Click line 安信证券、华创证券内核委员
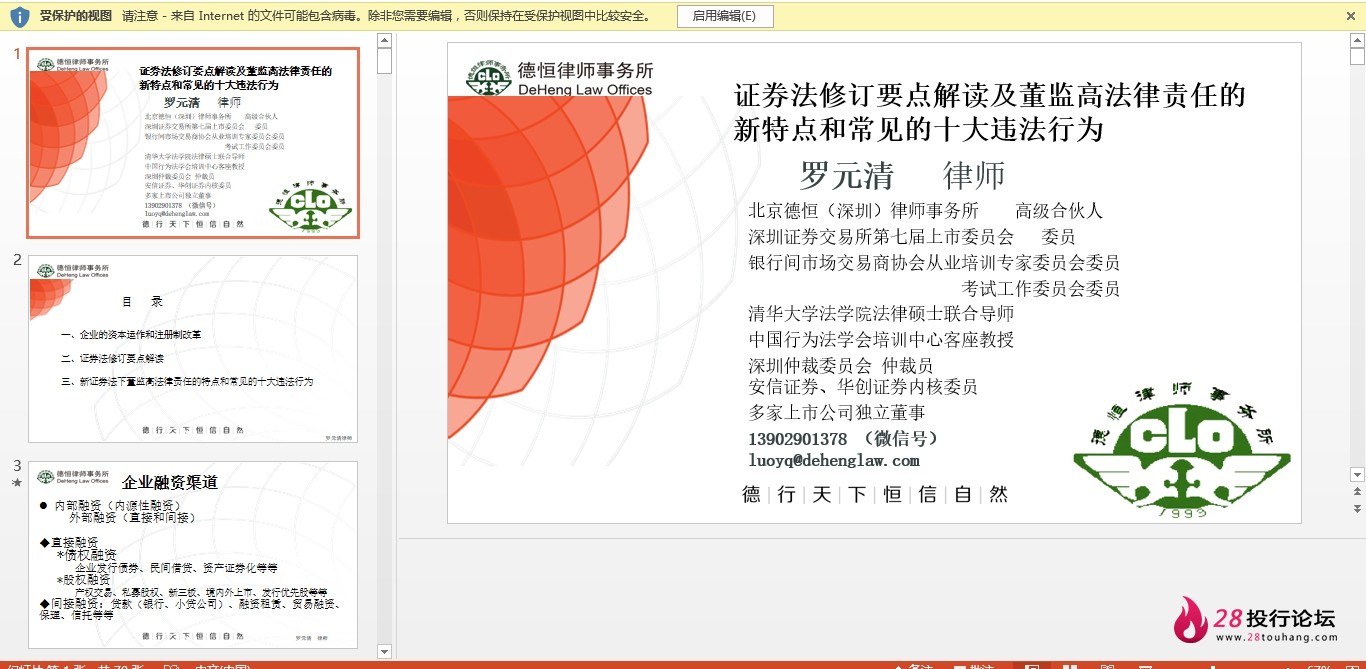This screenshot has height=669, width=1366. click(x=863, y=387)
